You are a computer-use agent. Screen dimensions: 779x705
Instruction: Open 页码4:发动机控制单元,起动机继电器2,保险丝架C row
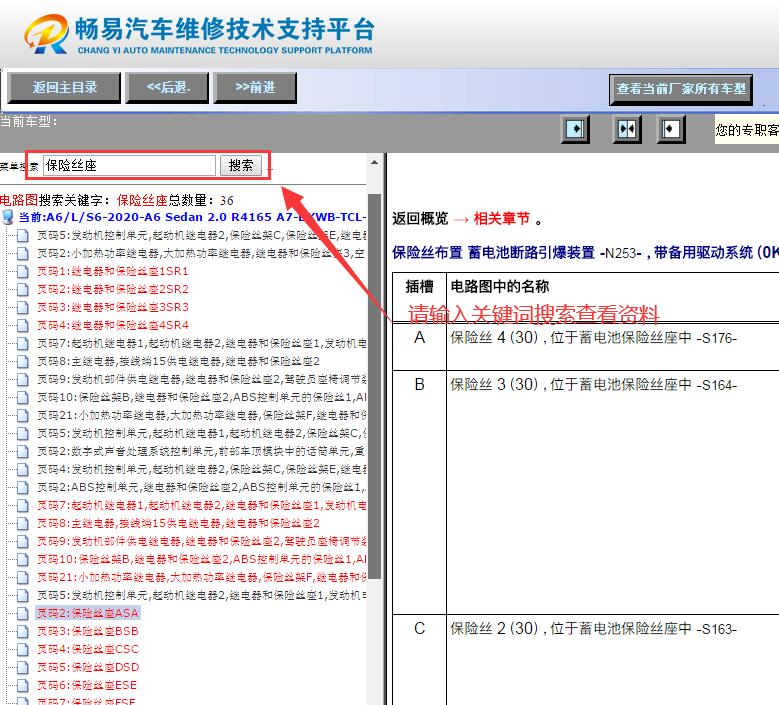pos(201,469)
